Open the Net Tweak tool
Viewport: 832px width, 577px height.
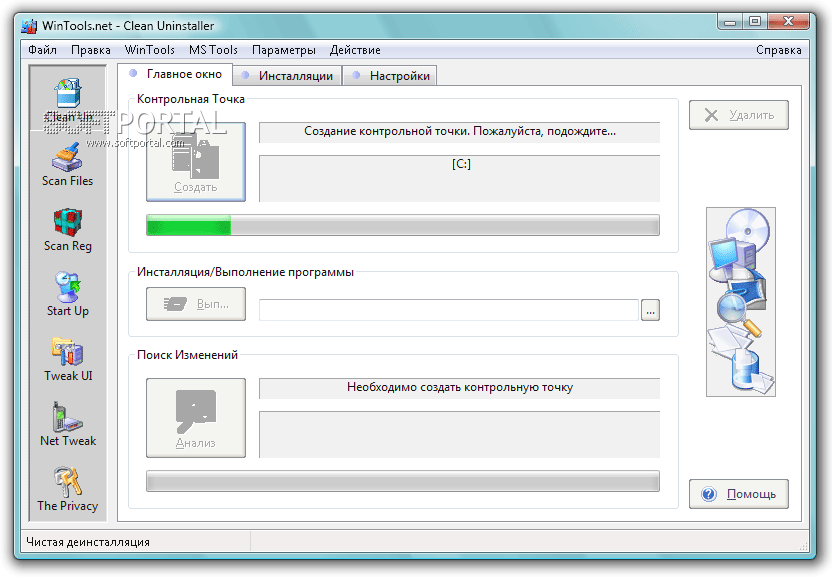coord(67,425)
